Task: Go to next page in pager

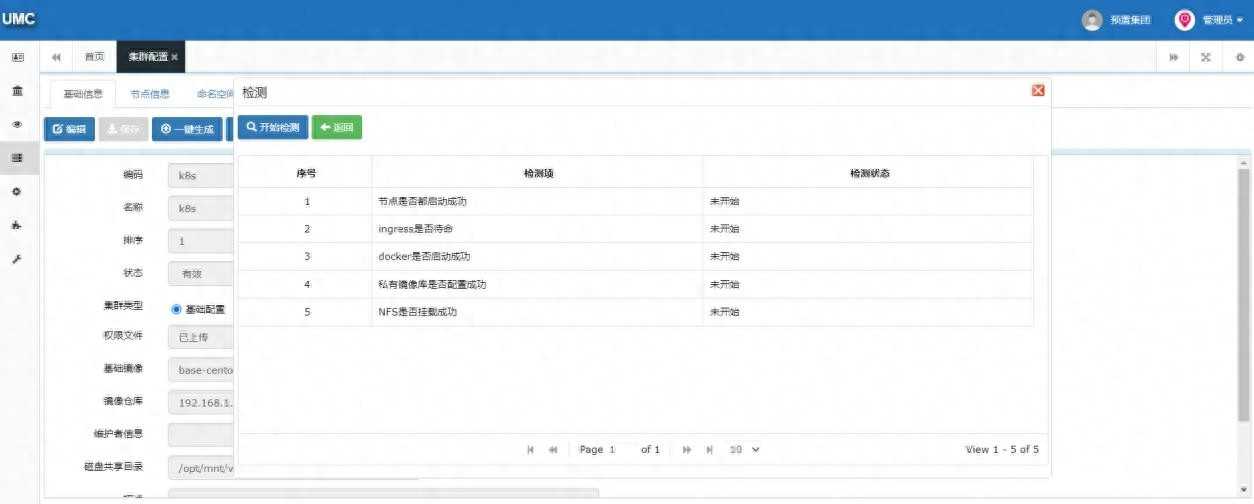Action: tap(687, 450)
